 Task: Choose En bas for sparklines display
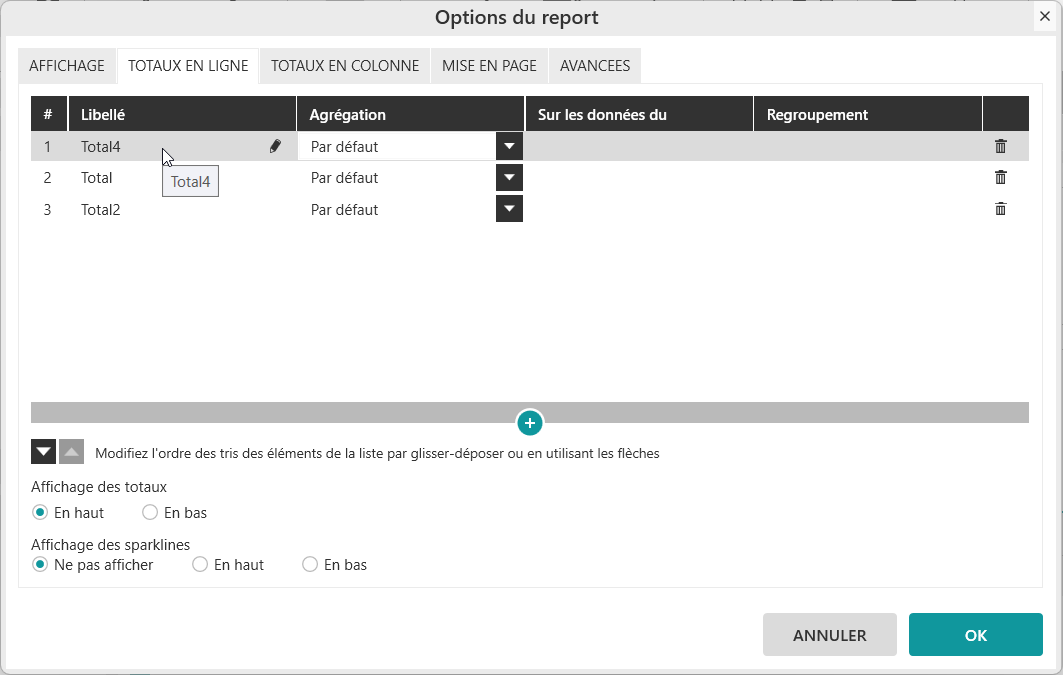(x=310, y=564)
